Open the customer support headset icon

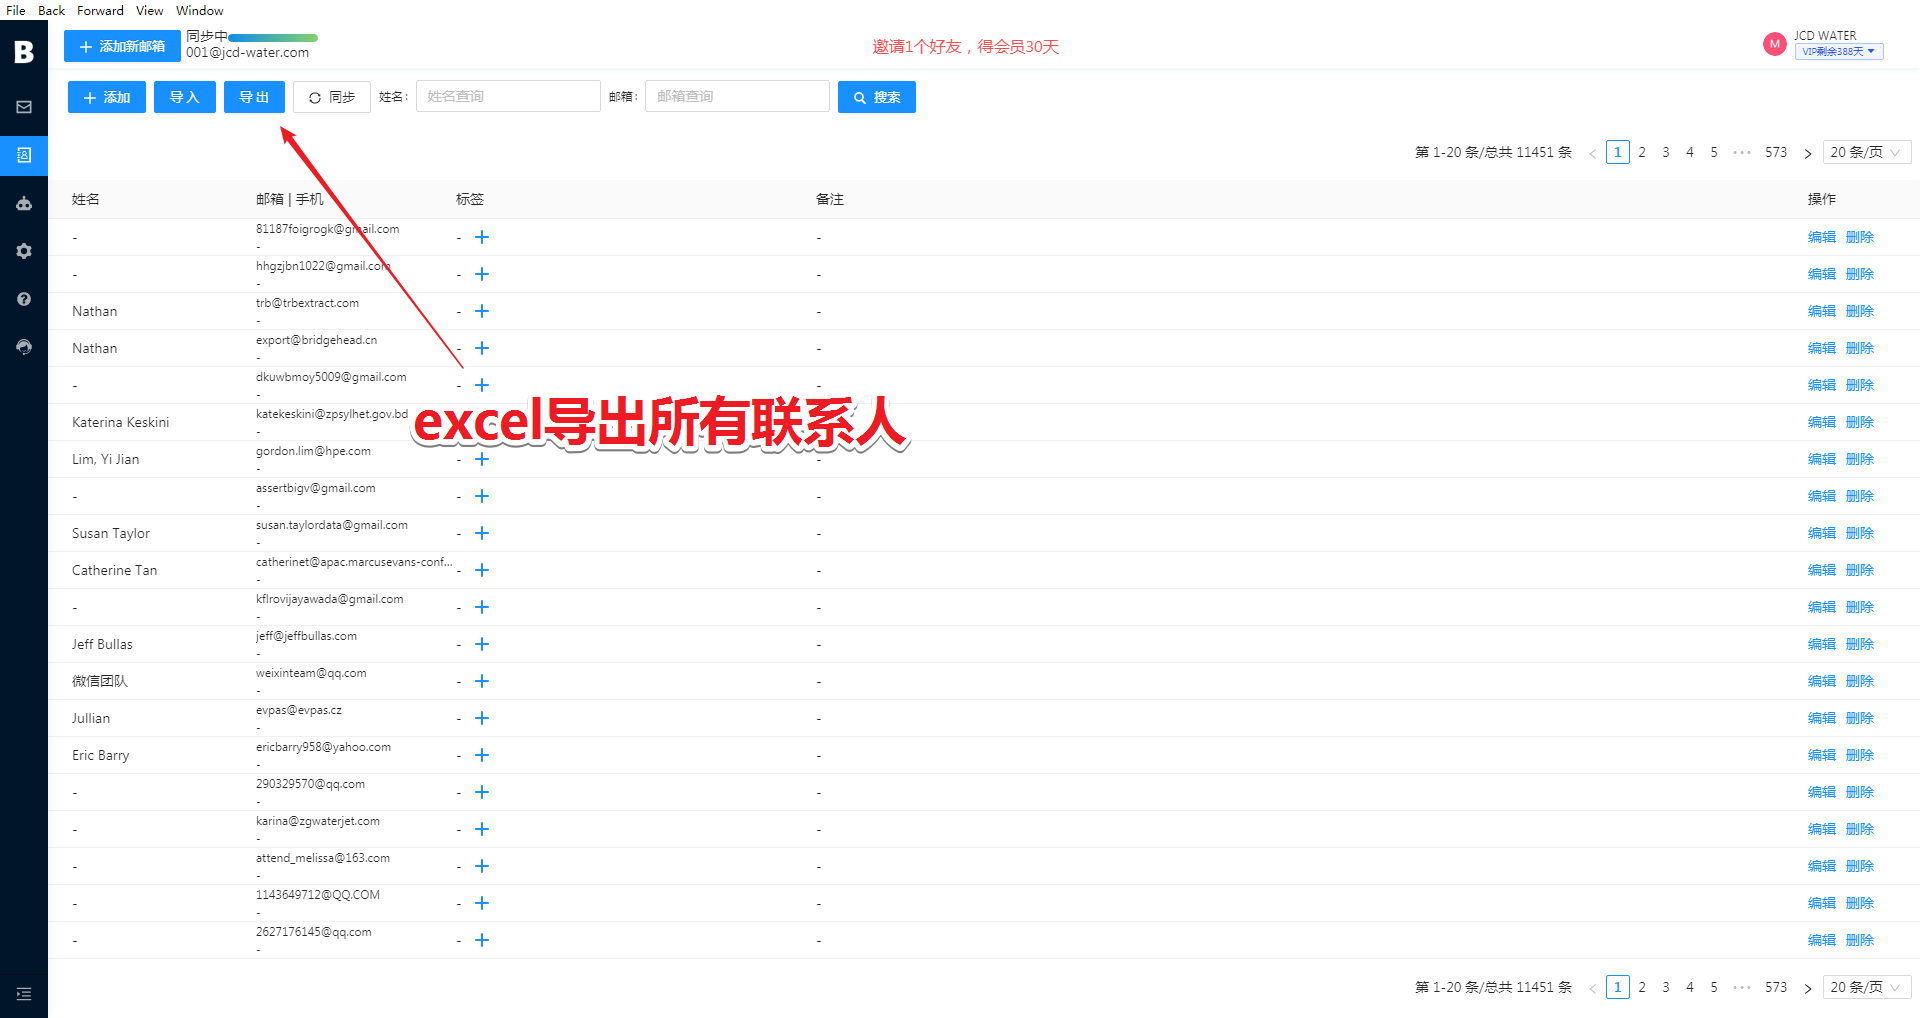click(24, 347)
